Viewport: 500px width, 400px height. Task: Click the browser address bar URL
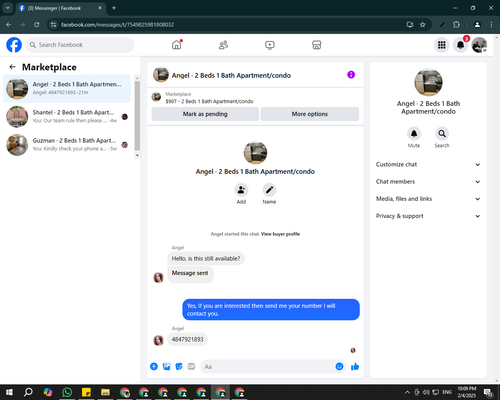[117, 25]
